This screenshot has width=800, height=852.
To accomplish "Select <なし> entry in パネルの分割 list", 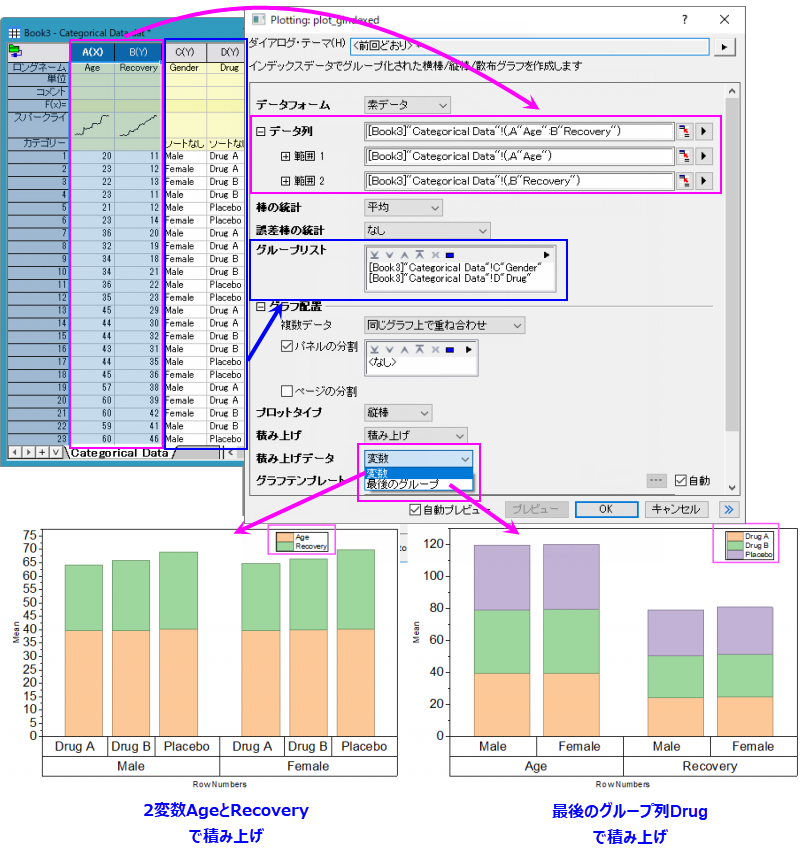I will [383, 362].
